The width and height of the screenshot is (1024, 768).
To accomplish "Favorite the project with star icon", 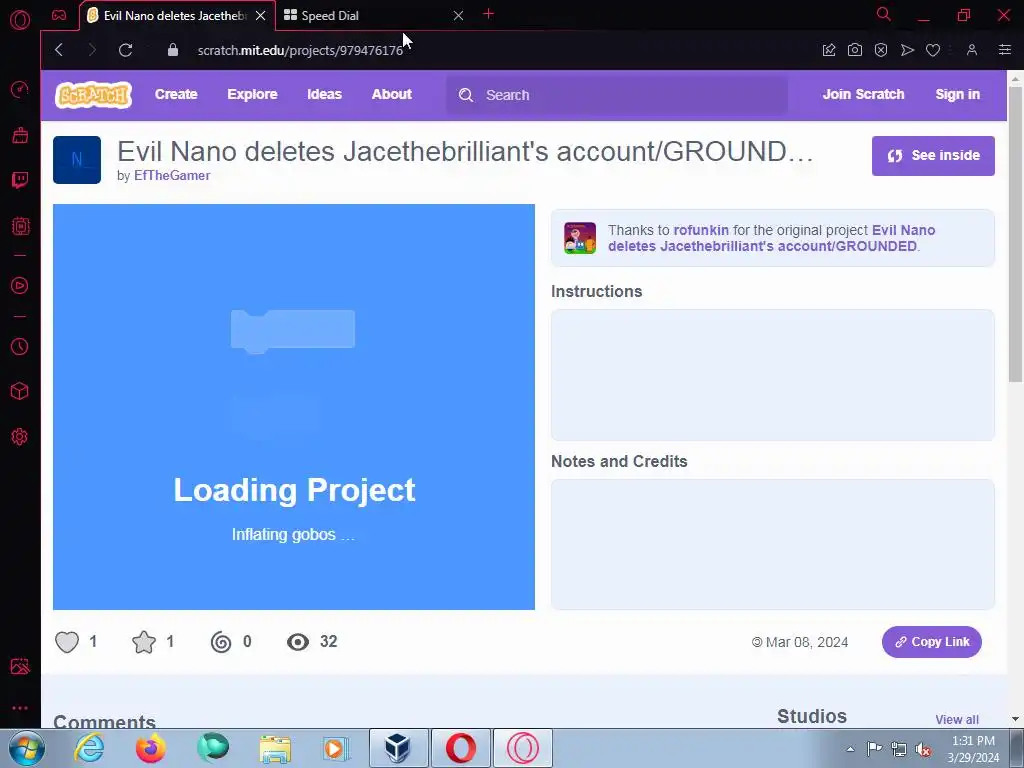I will (x=144, y=642).
